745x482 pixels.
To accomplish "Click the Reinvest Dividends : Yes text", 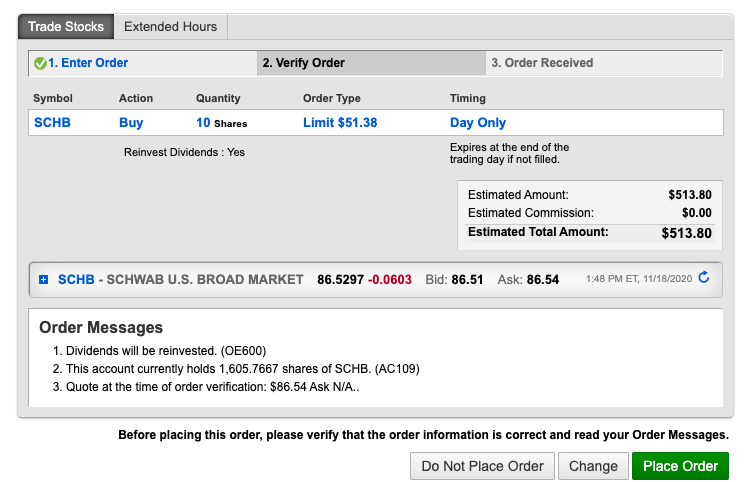I will point(184,152).
